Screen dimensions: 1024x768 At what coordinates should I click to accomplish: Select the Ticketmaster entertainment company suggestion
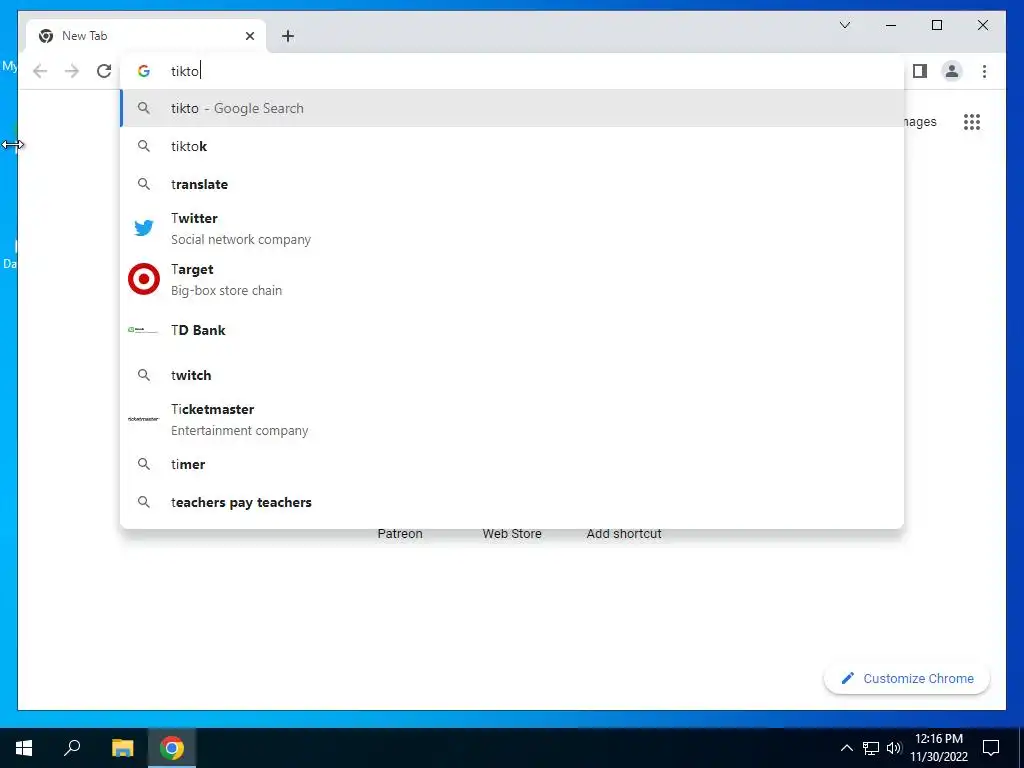point(512,419)
